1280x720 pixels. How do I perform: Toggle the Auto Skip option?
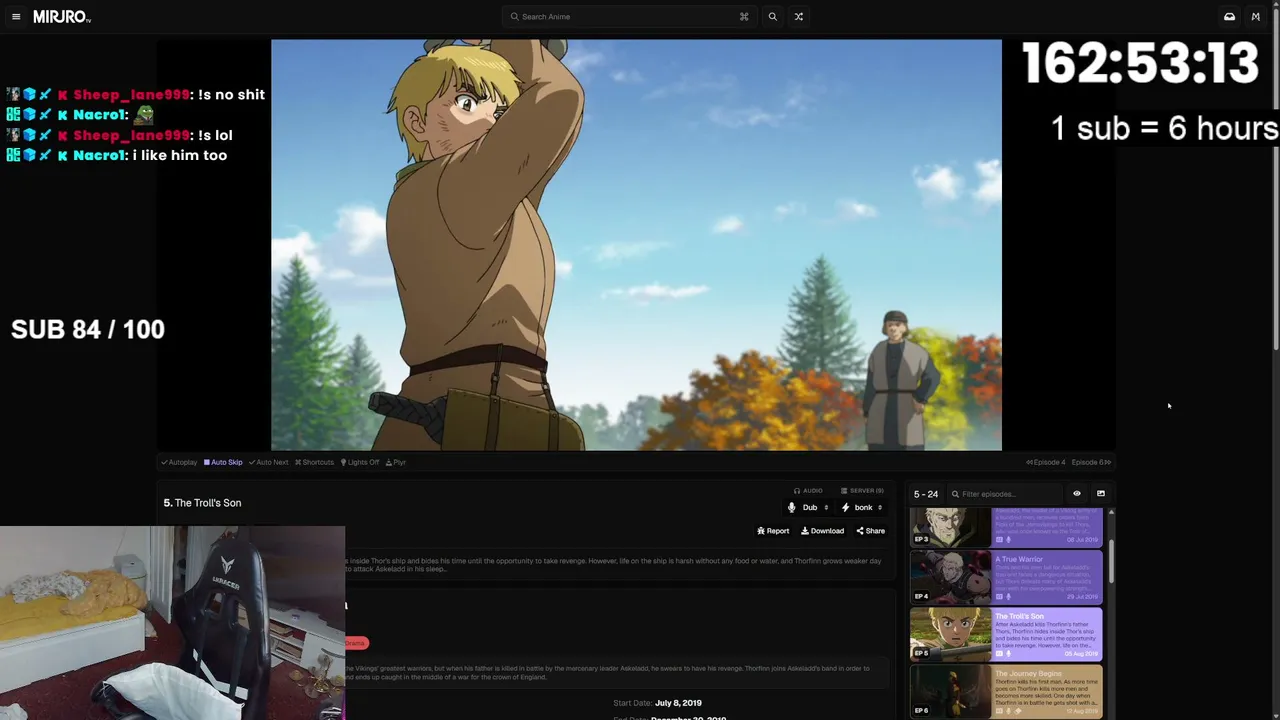pyautogui.click(x=223, y=462)
